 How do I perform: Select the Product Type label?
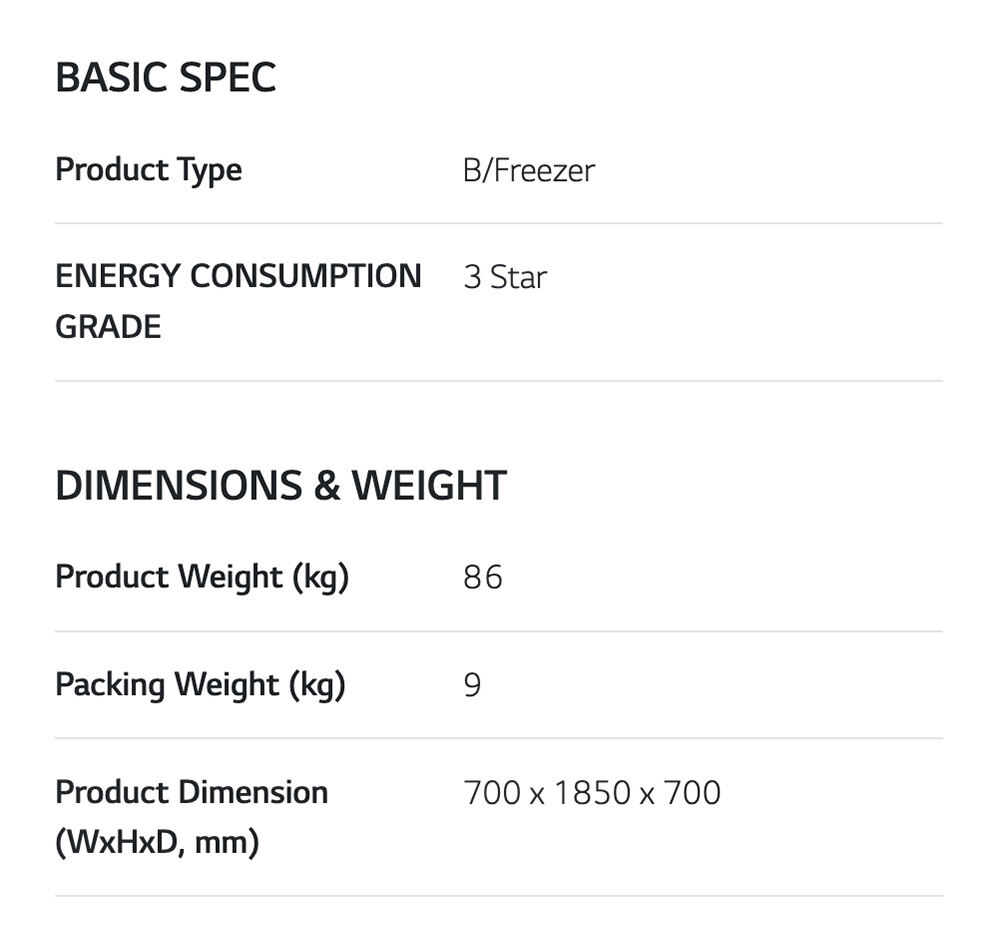pyautogui.click(x=148, y=170)
